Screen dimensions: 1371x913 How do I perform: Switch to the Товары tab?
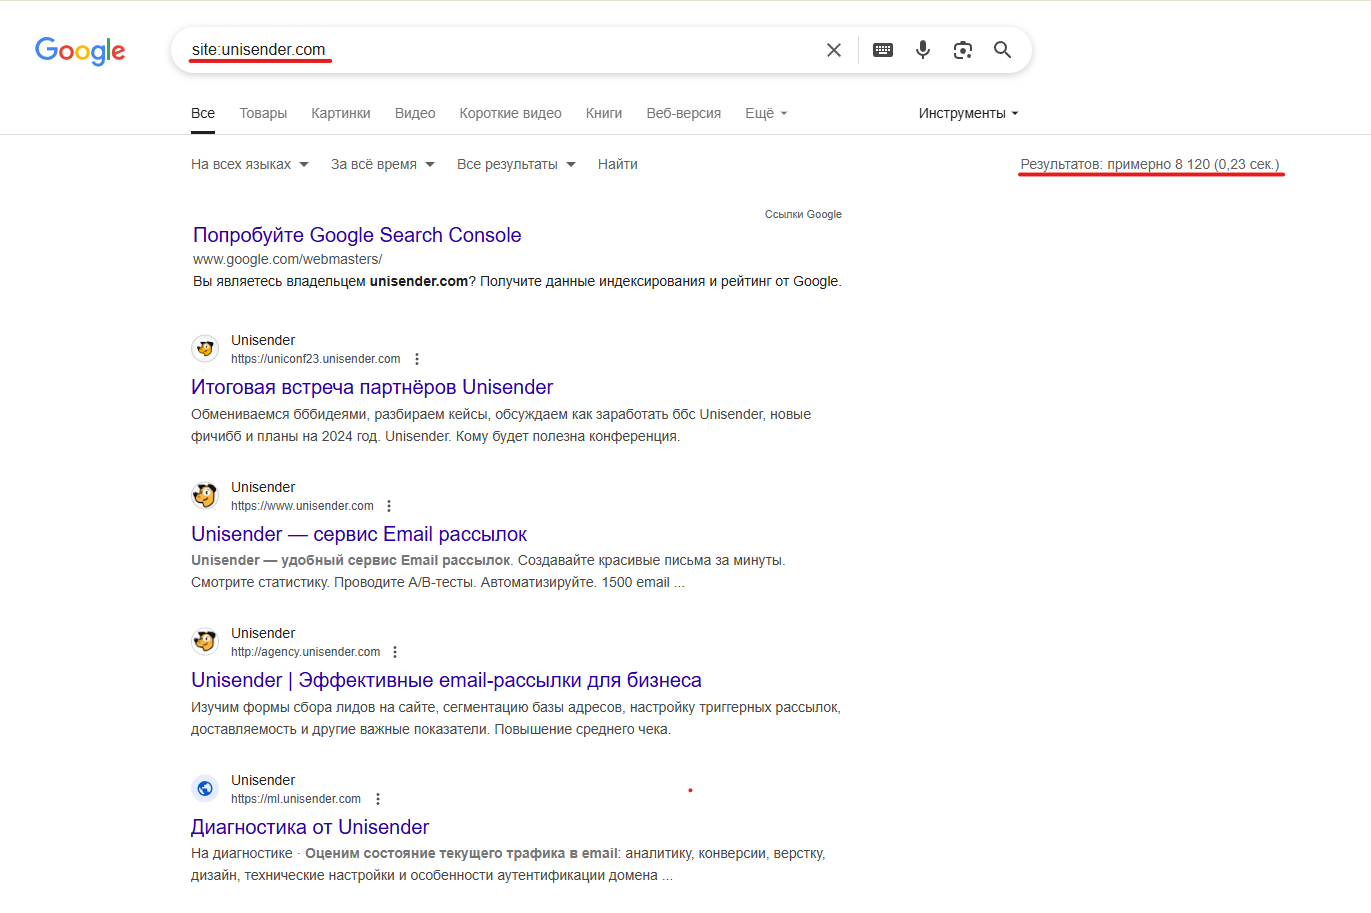point(263,113)
